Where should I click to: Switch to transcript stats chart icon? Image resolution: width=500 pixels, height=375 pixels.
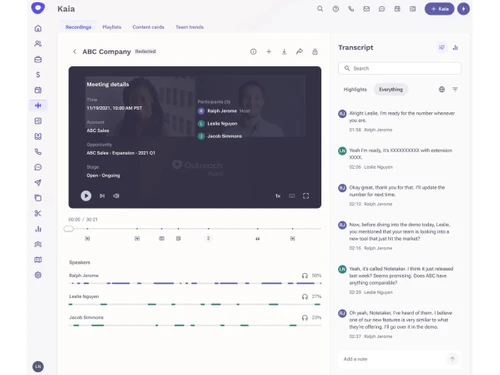coord(455,48)
